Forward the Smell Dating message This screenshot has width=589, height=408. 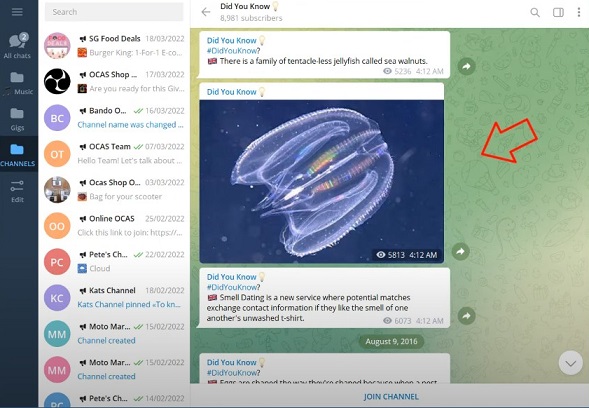point(467,316)
